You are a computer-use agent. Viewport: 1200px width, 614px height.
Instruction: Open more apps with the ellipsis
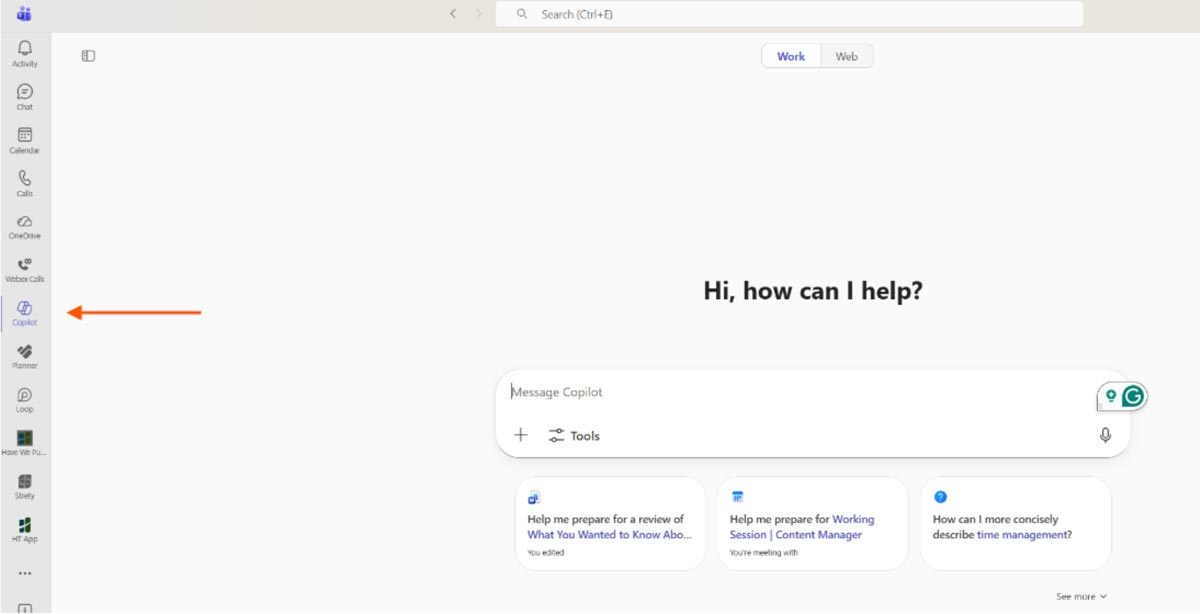(24, 572)
